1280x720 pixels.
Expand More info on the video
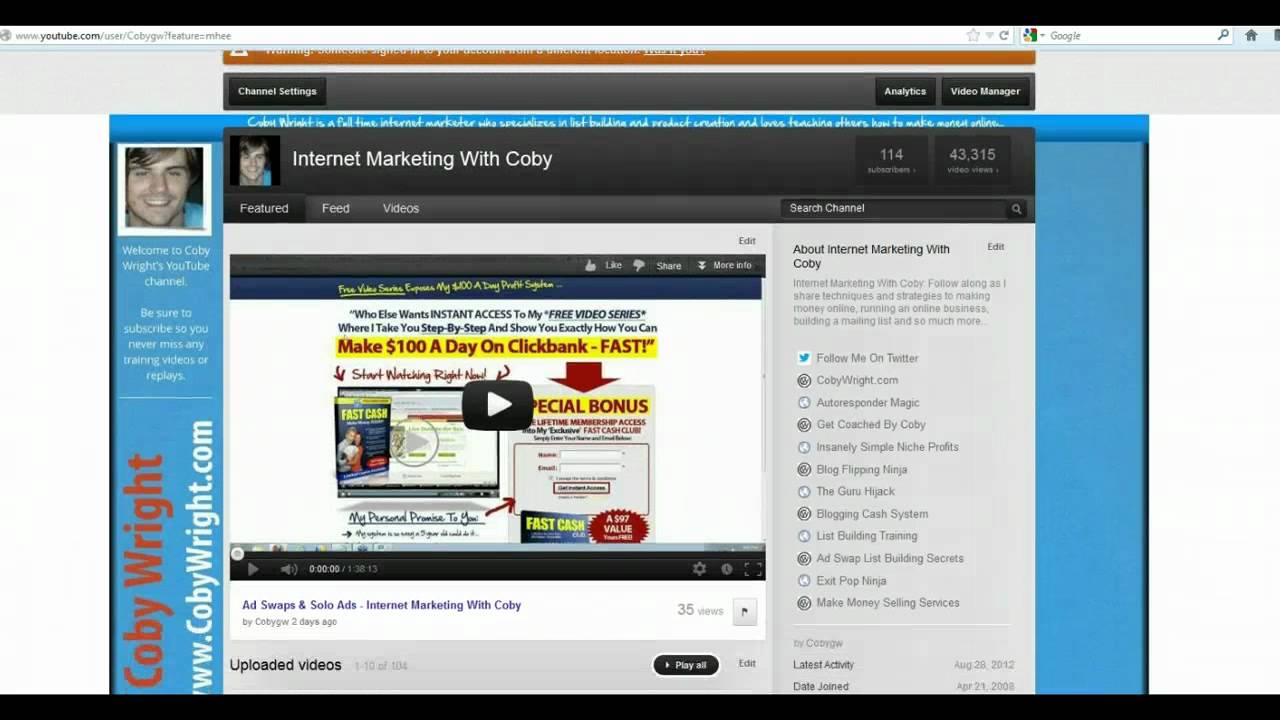point(724,265)
